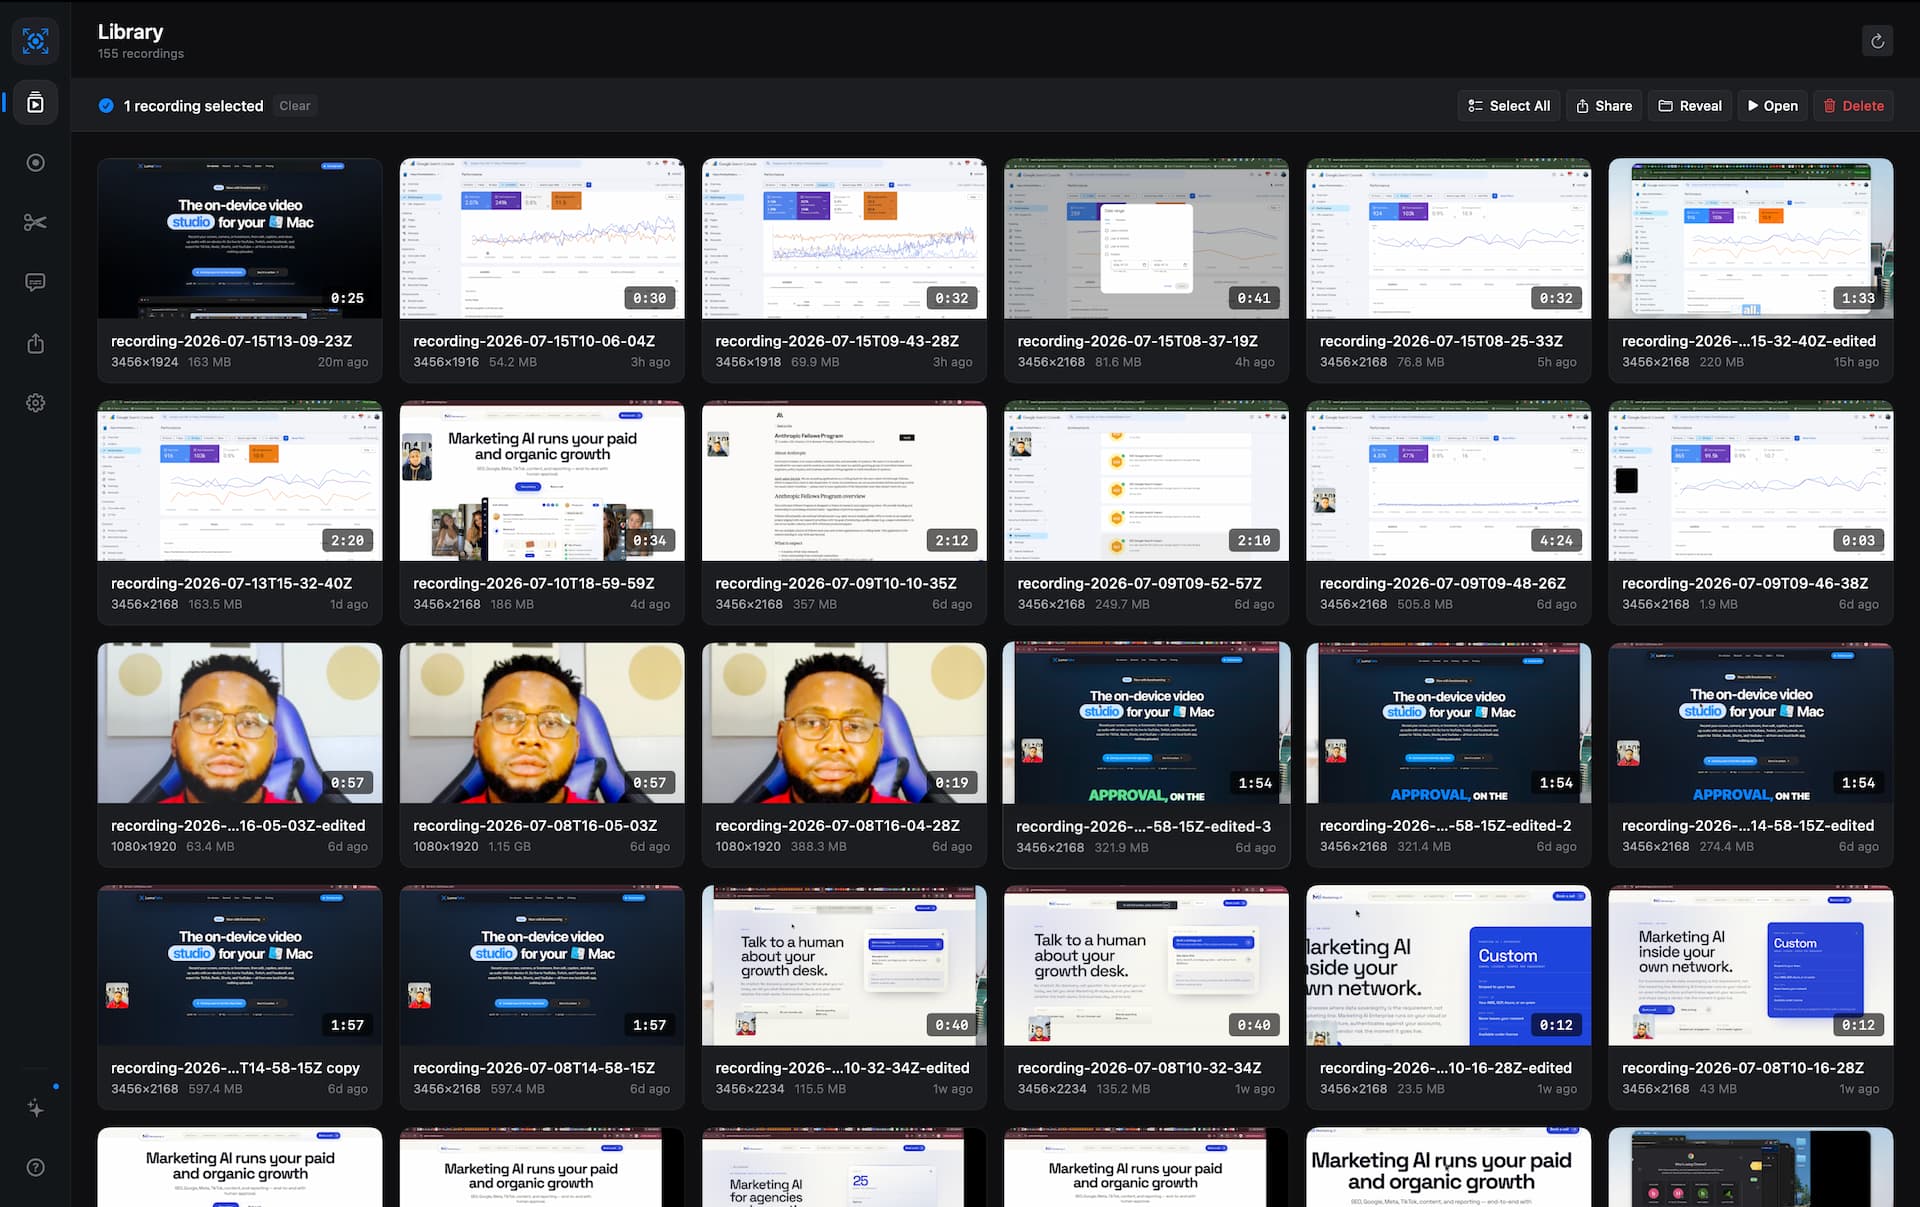Click file name recording-2026-...14-58-15Z-edited
The height and width of the screenshot is (1207, 1920).
pos(1748,825)
